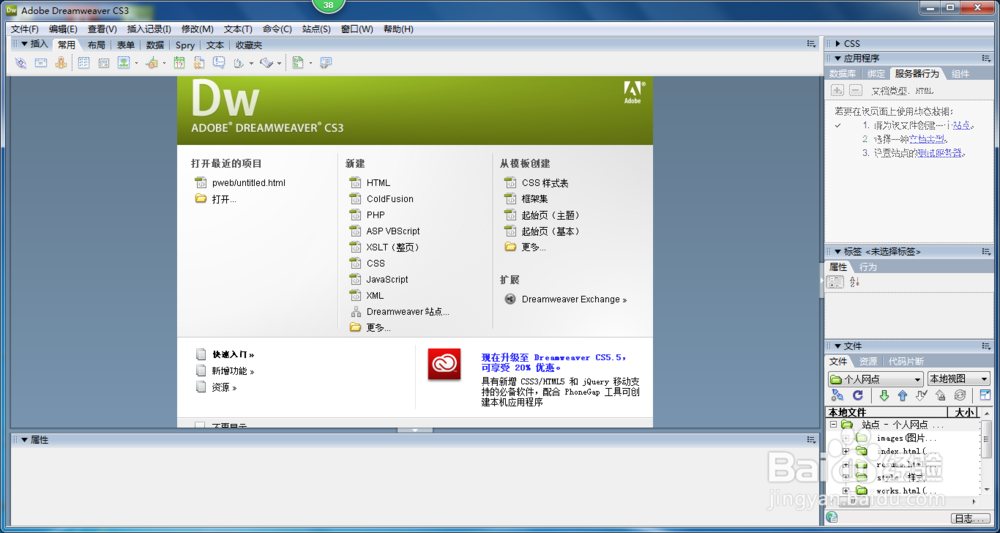The height and width of the screenshot is (533, 1000).
Task: Switch to the Spry insert tab
Action: point(185,45)
